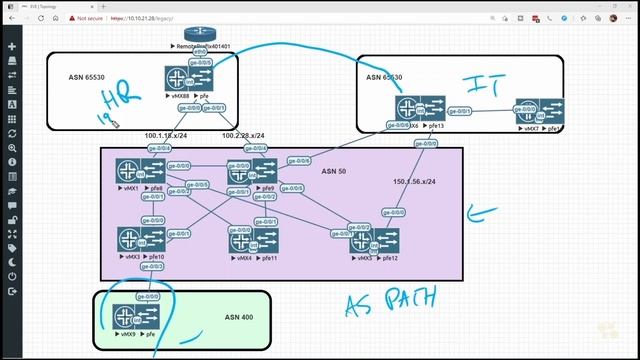The height and width of the screenshot is (360, 640).
Task: Open the text objects 'A' sidebar icon
Action: click(x=12, y=104)
